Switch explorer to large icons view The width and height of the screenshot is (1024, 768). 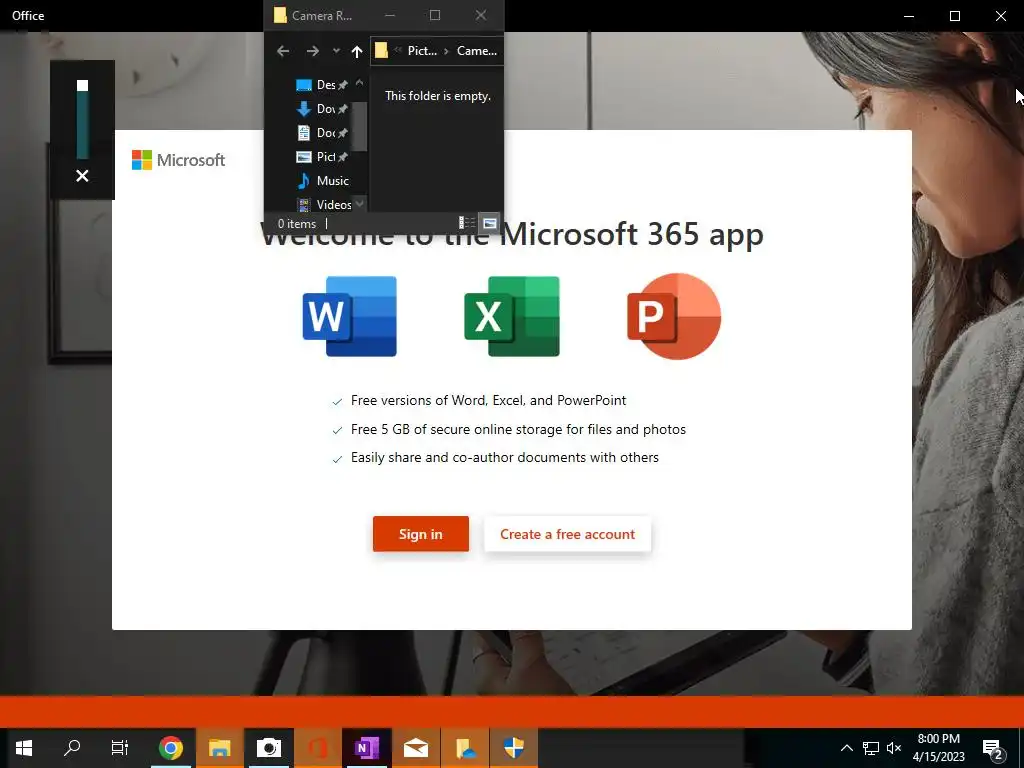pos(489,223)
